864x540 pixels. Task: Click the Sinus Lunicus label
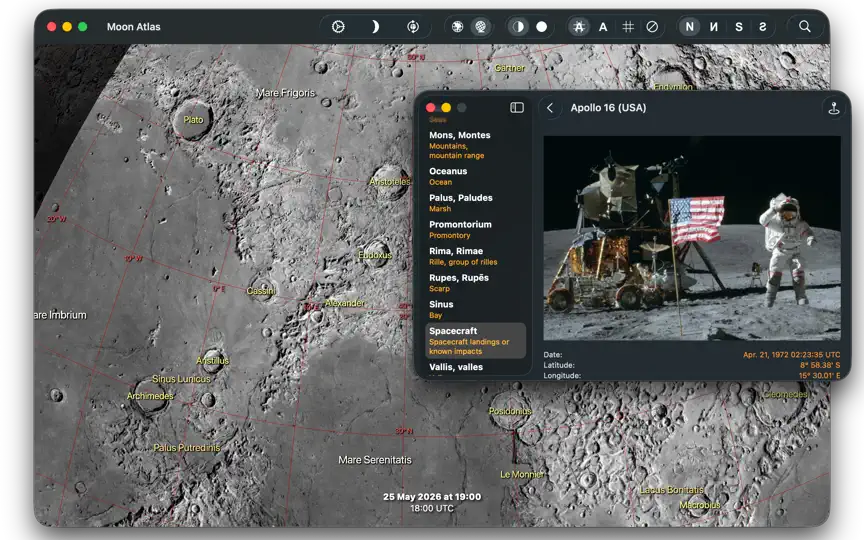[x=181, y=379]
